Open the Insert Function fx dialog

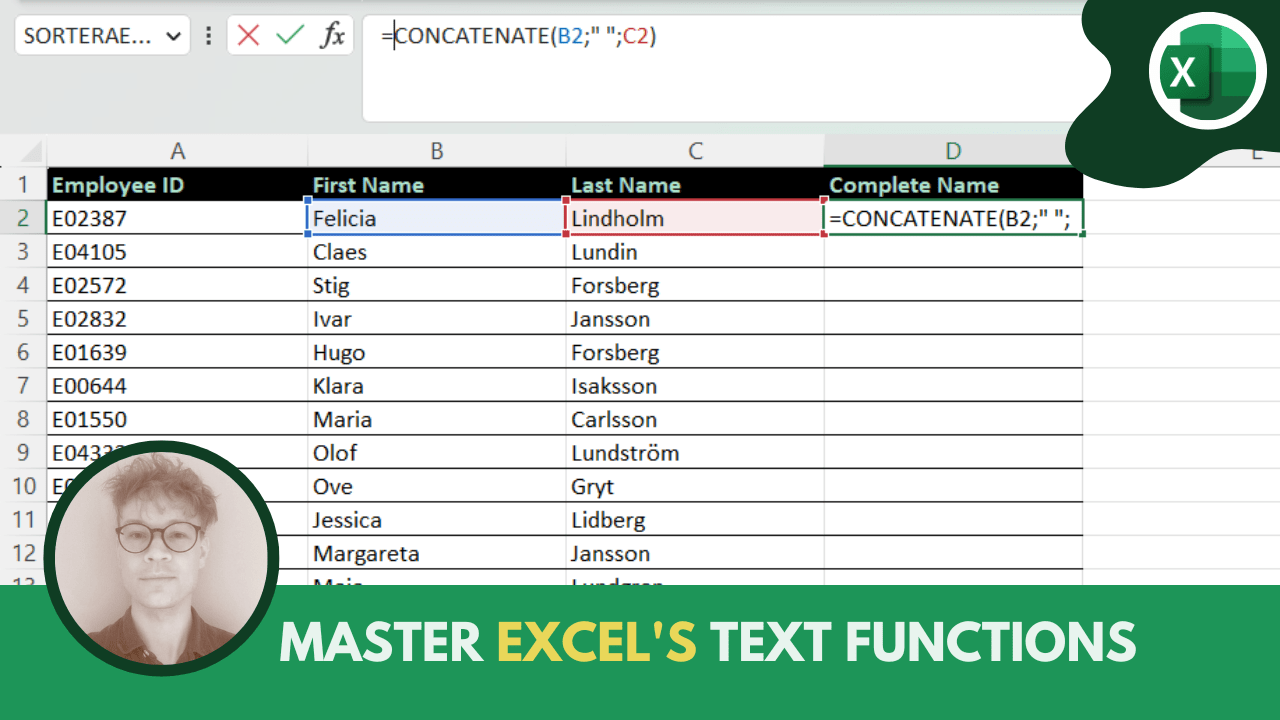(332, 36)
